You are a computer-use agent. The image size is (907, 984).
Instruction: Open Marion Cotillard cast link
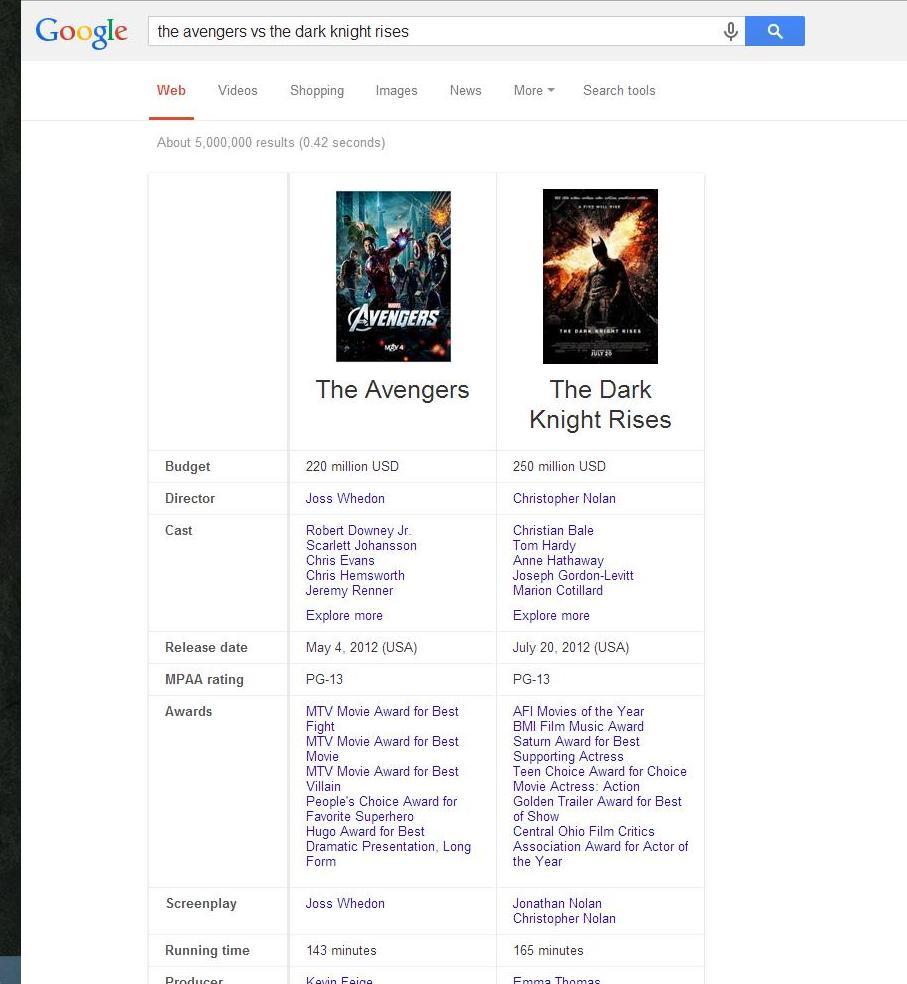[x=557, y=591]
